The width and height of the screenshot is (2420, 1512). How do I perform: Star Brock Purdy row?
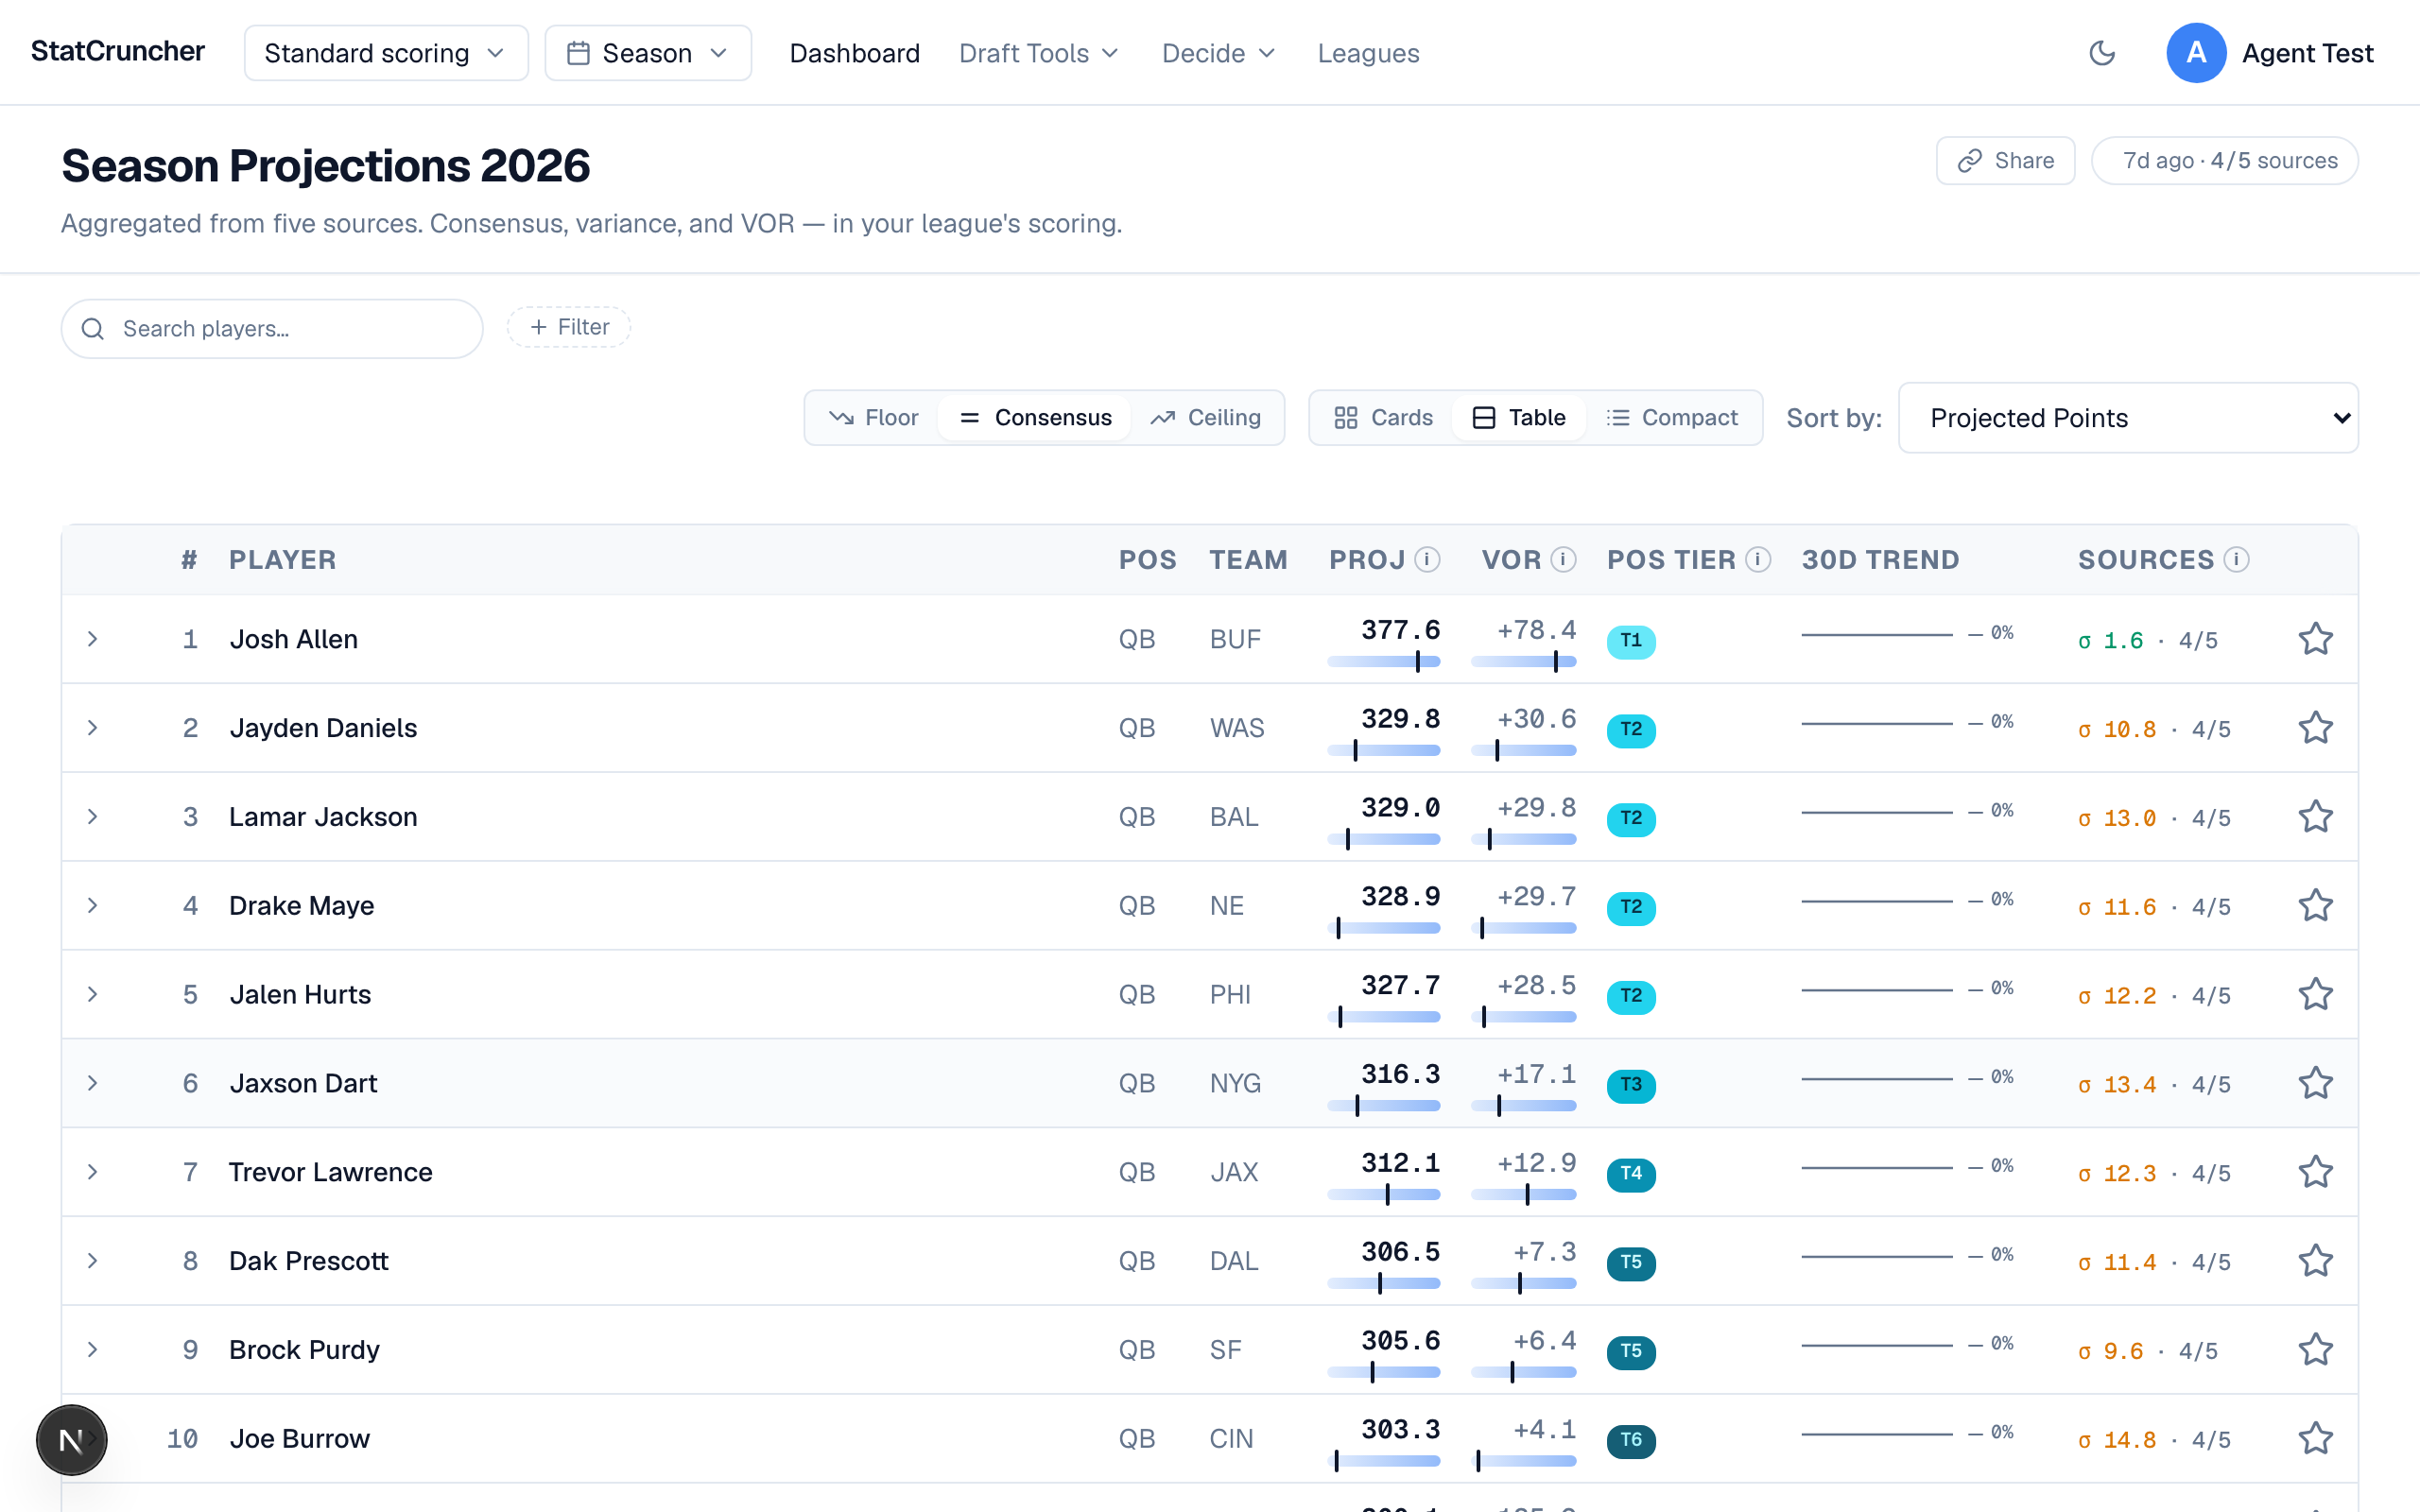[2315, 1350]
